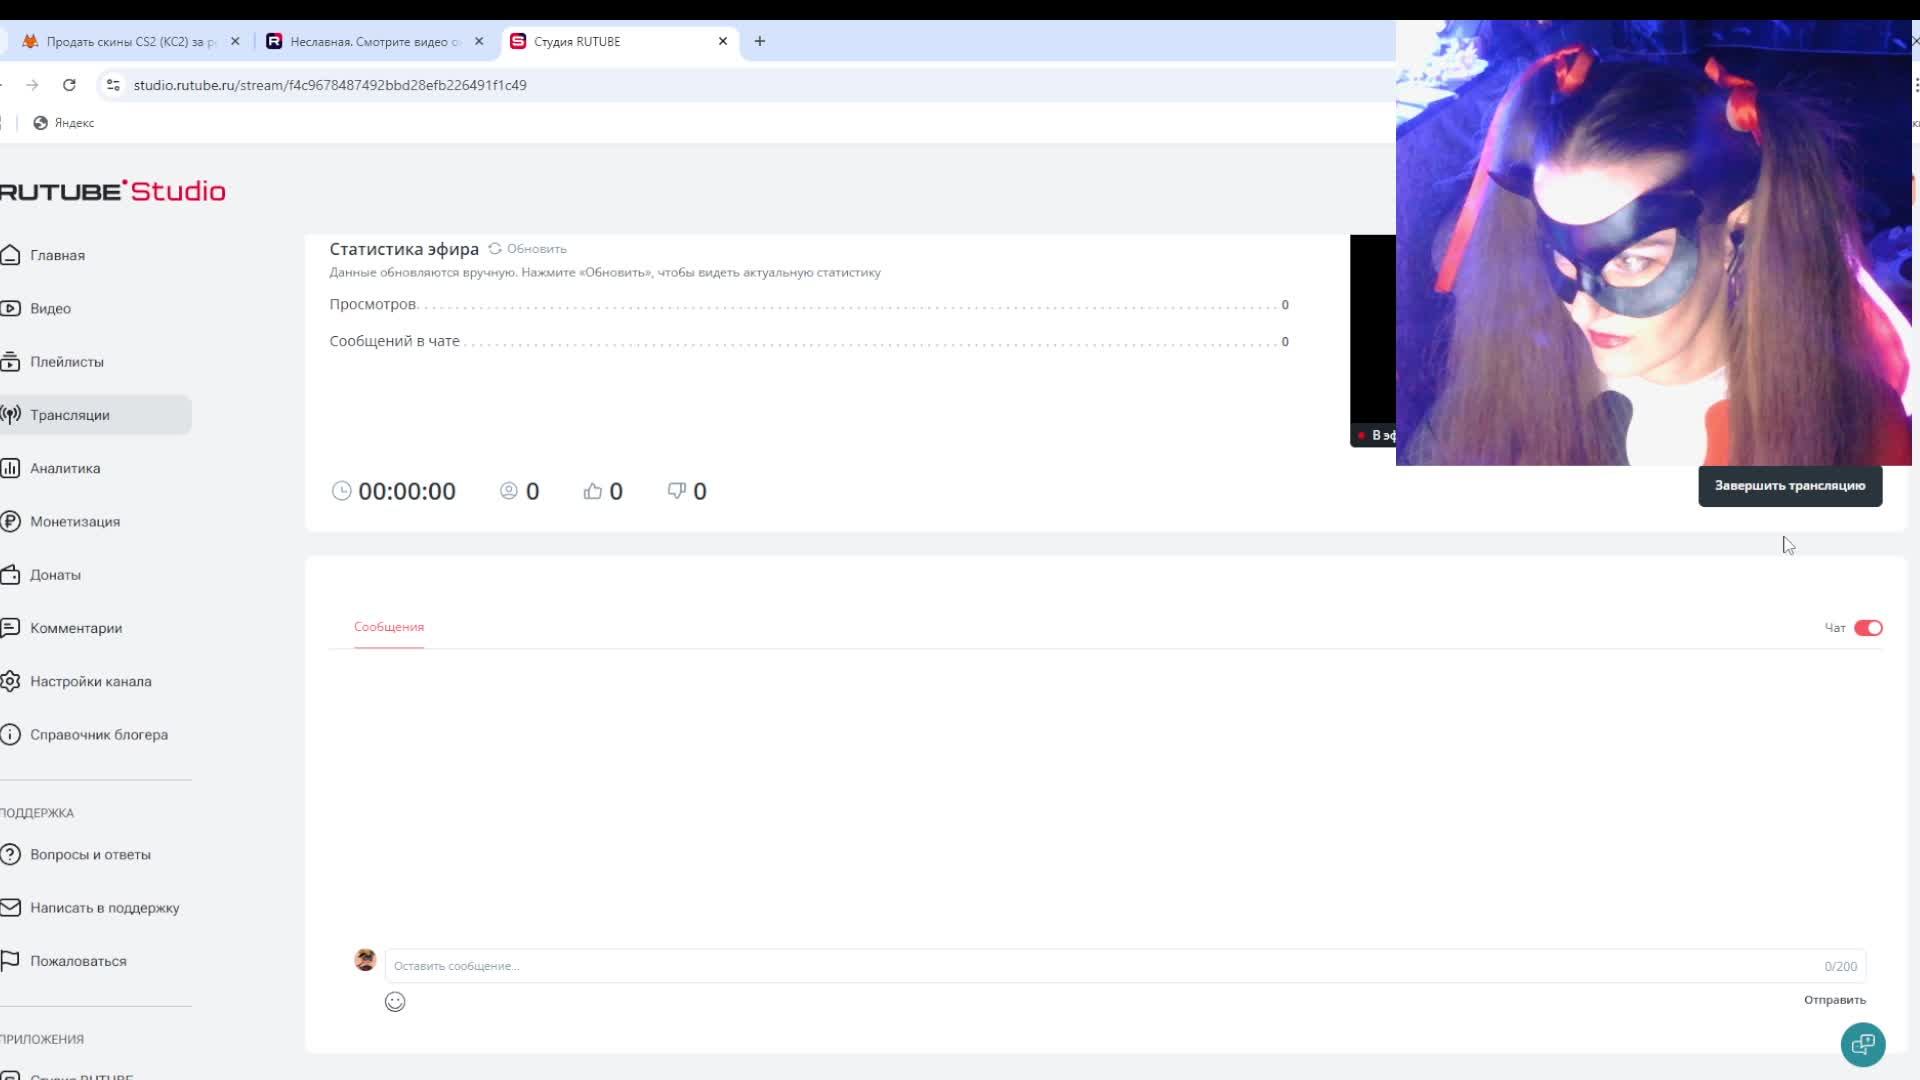
Task: Open the support chat bubble icon
Action: (x=1862, y=1045)
